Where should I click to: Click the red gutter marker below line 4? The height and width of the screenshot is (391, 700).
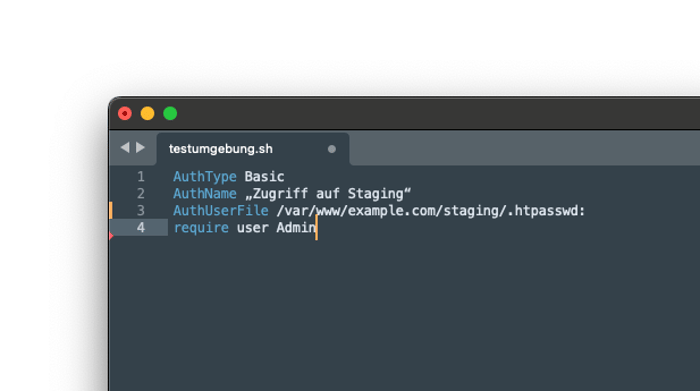point(111,236)
